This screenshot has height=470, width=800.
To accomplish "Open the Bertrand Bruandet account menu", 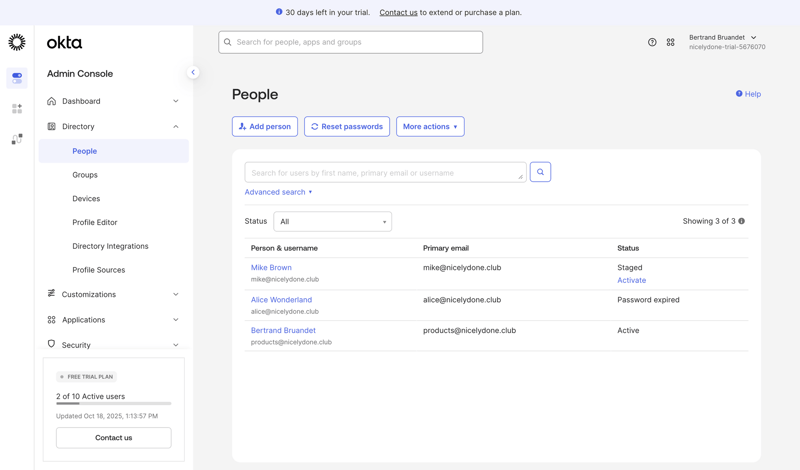I will click(727, 42).
